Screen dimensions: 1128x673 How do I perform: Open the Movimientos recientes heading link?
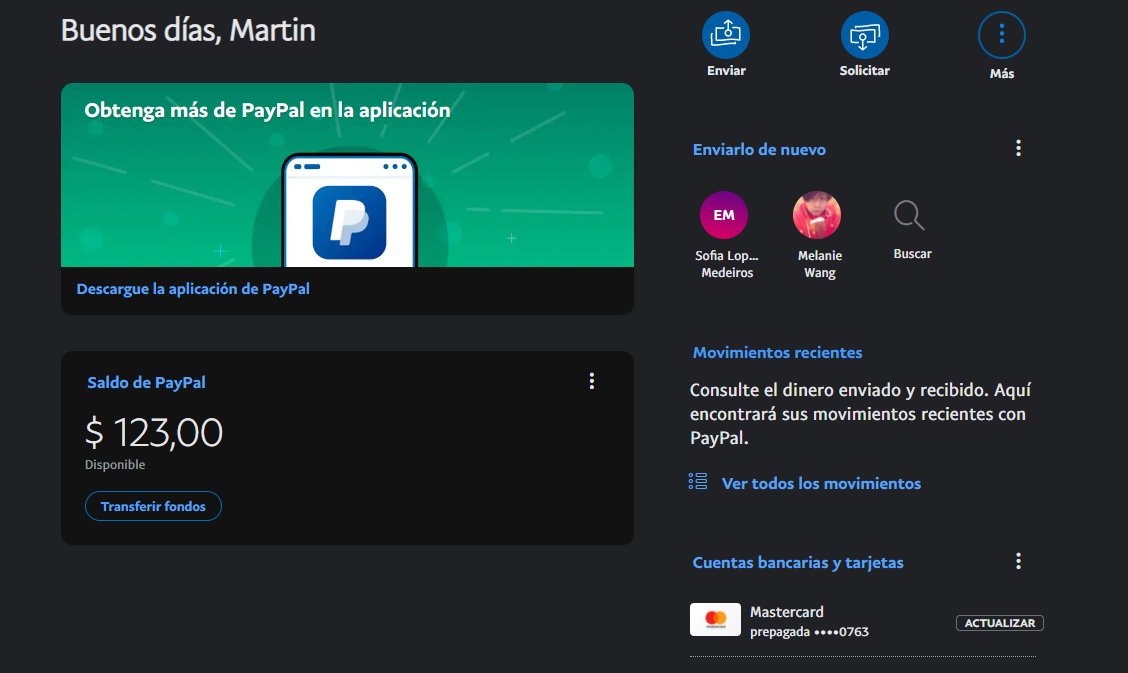tap(777, 352)
